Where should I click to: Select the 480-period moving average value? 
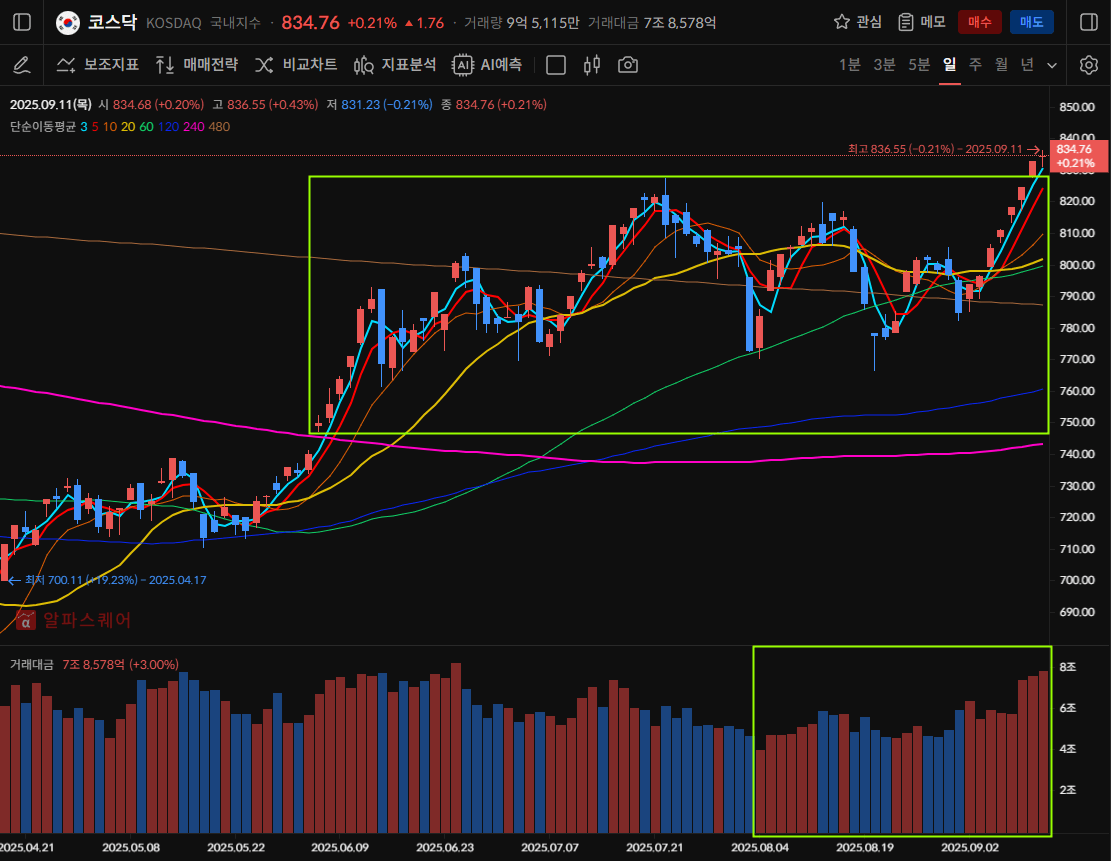coord(219,127)
